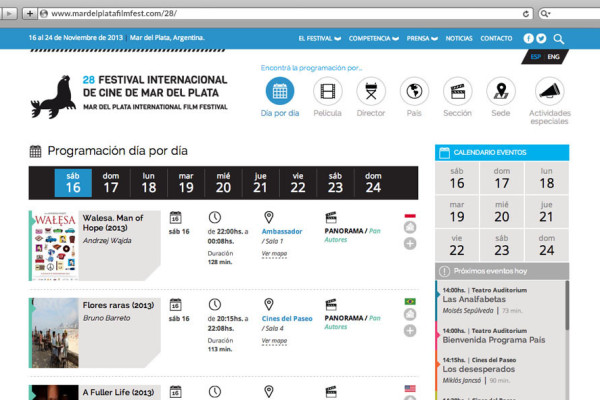Click the sea lion festival logo
The image size is (600, 400).
[x=53, y=97]
